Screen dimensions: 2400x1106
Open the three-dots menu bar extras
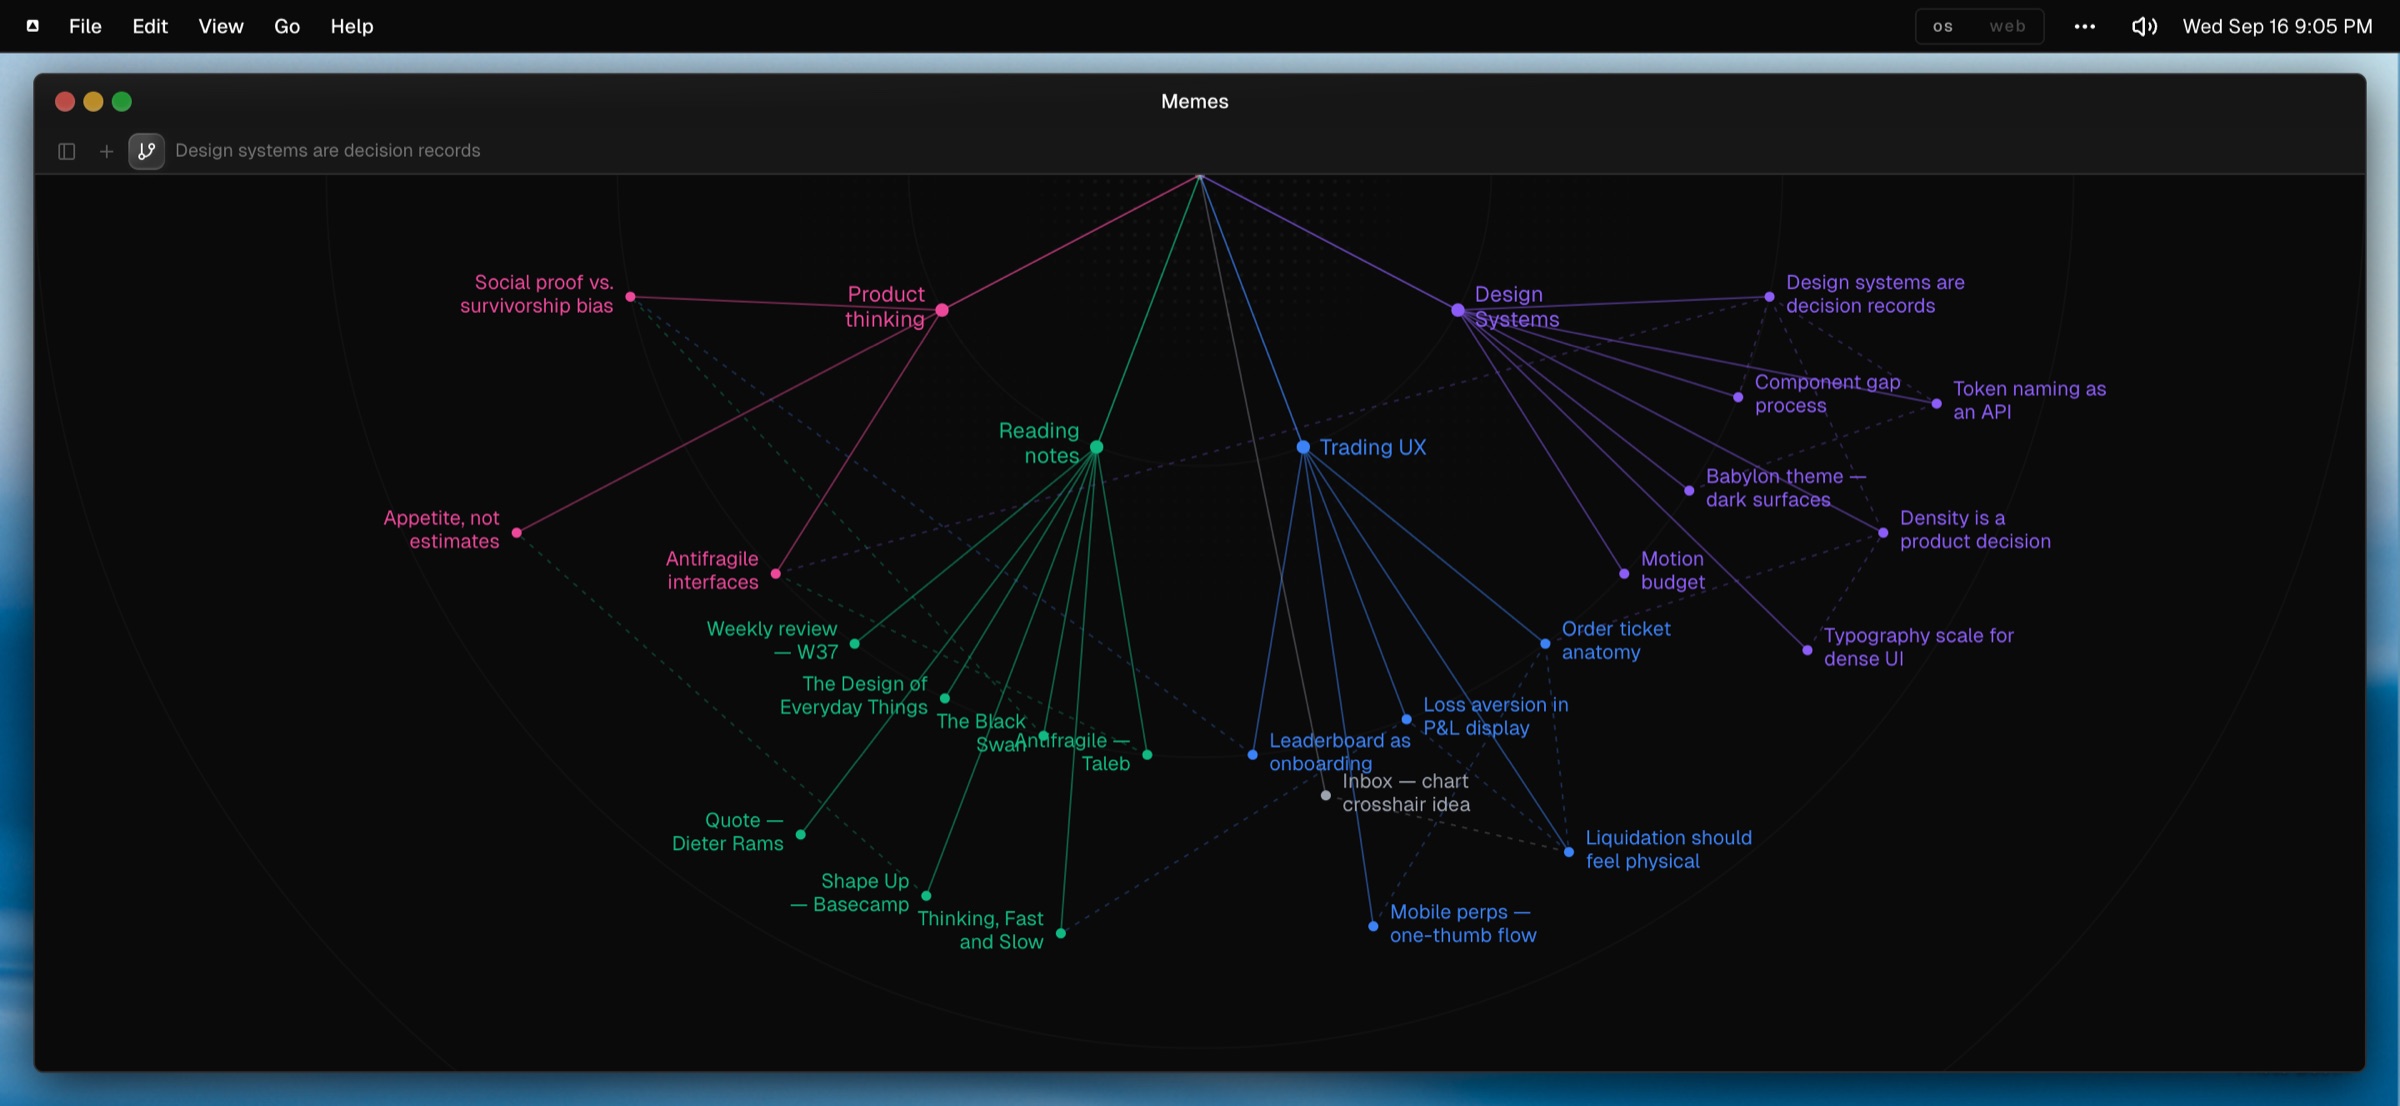[2084, 27]
